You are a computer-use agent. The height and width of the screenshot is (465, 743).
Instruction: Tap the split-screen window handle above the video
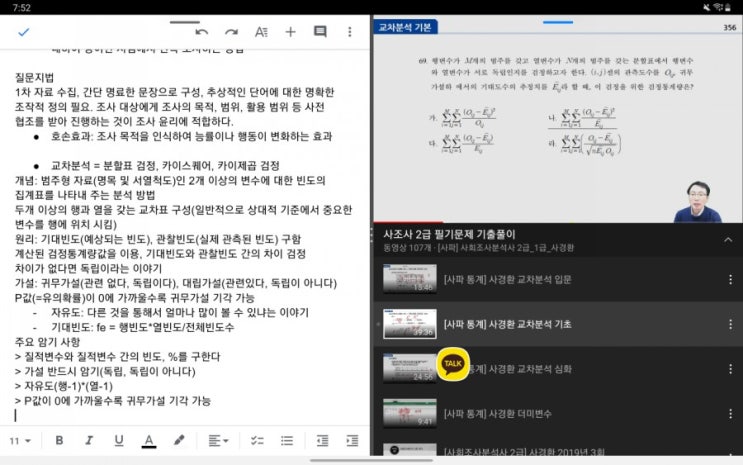558,22
